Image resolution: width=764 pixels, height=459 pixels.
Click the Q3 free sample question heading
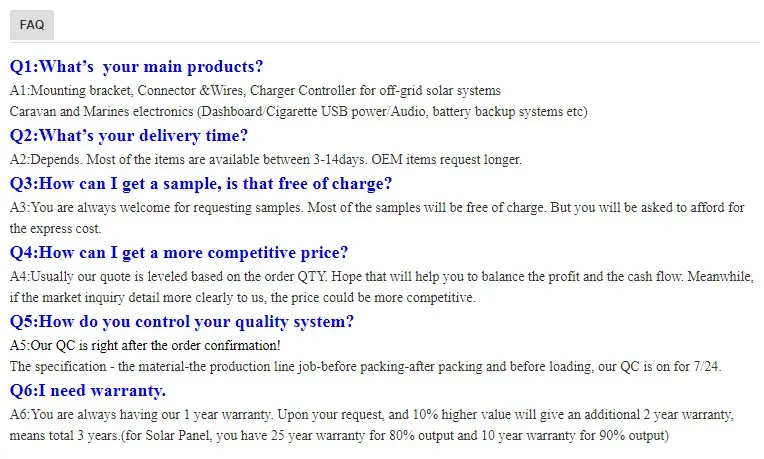tap(201, 184)
